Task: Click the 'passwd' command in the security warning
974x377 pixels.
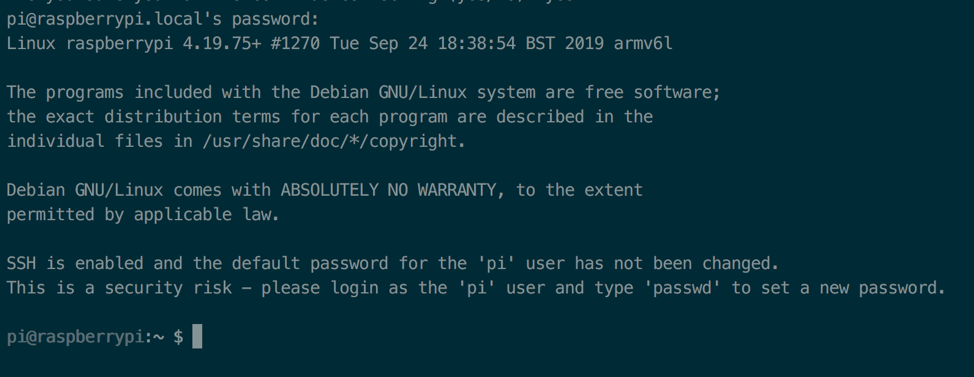Action: pos(682,288)
